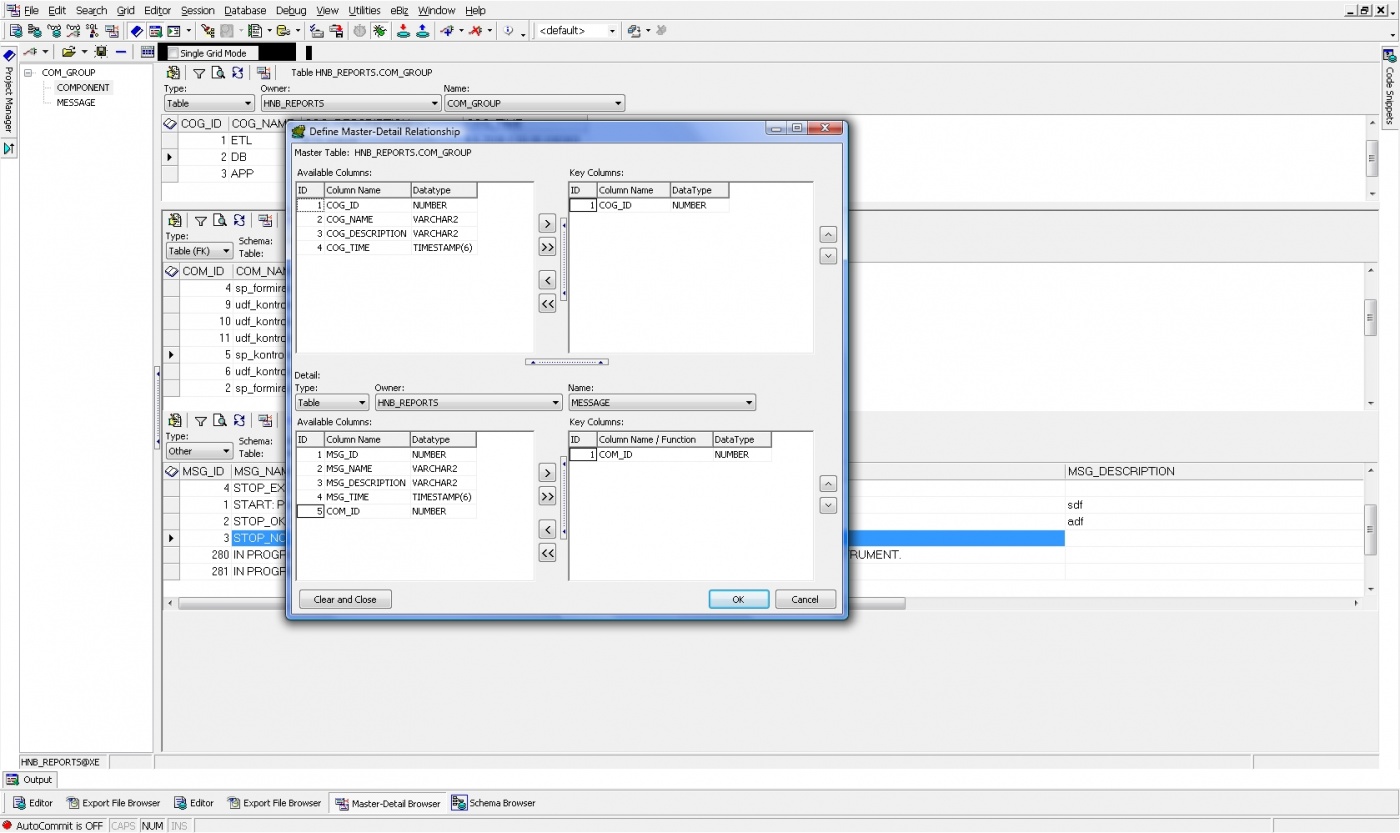Open the Database menu
Viewport: 1400px width, 833px height.
(244, 10)
